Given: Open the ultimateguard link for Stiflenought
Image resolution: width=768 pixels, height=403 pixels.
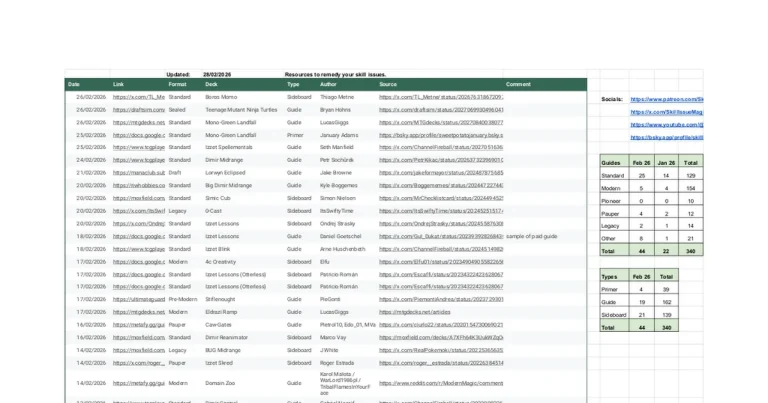Looking at the screenshot, I should click(139, 299).
